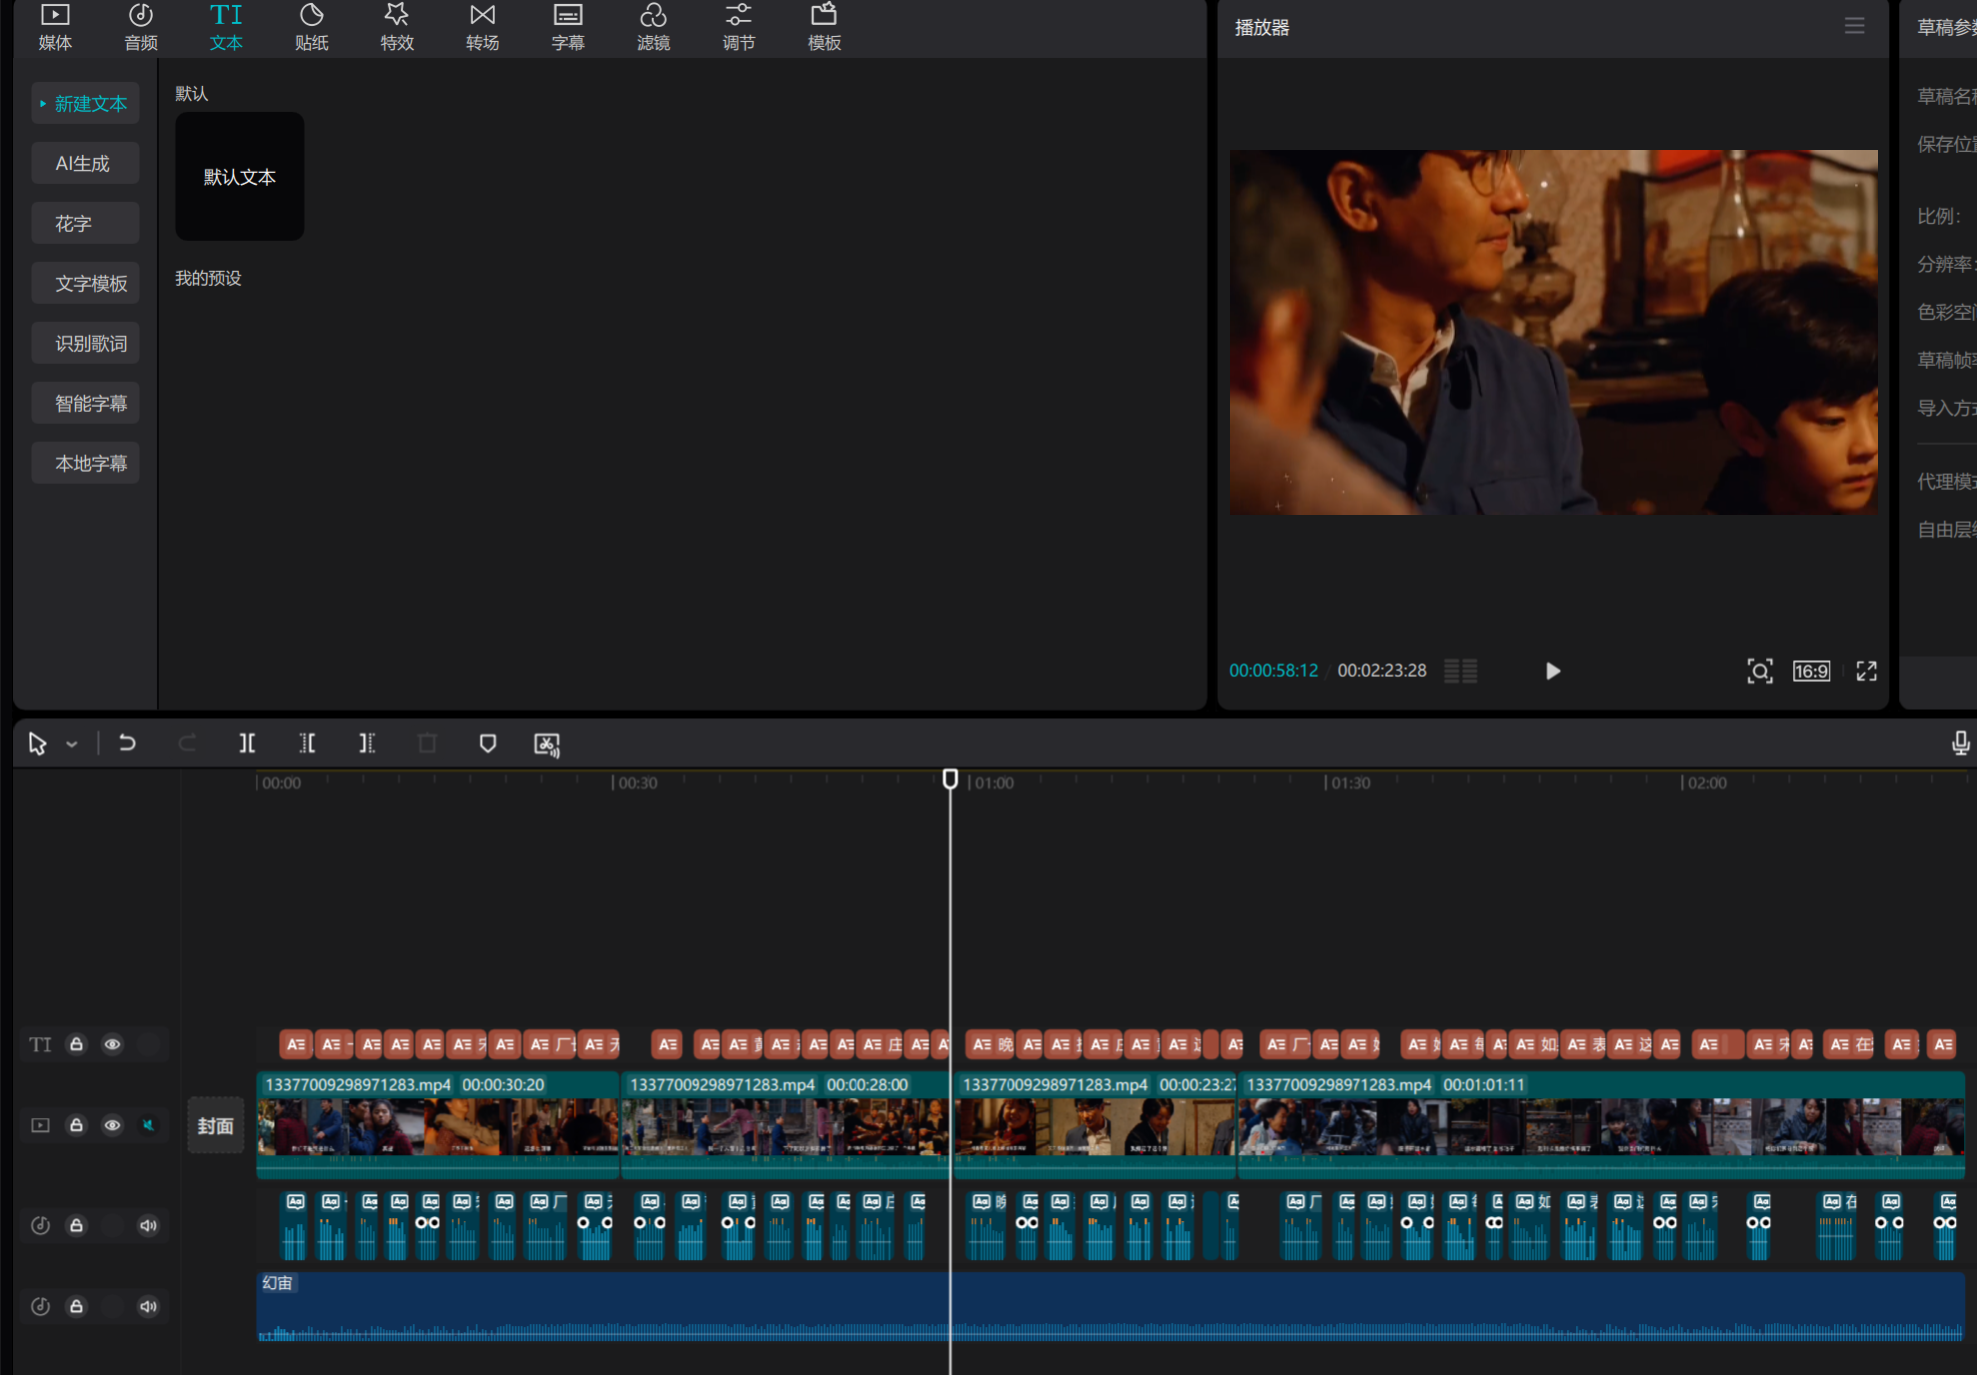Open the 转场 tab
This screenshot has width=1977, height=1375.
pos(482,27)
